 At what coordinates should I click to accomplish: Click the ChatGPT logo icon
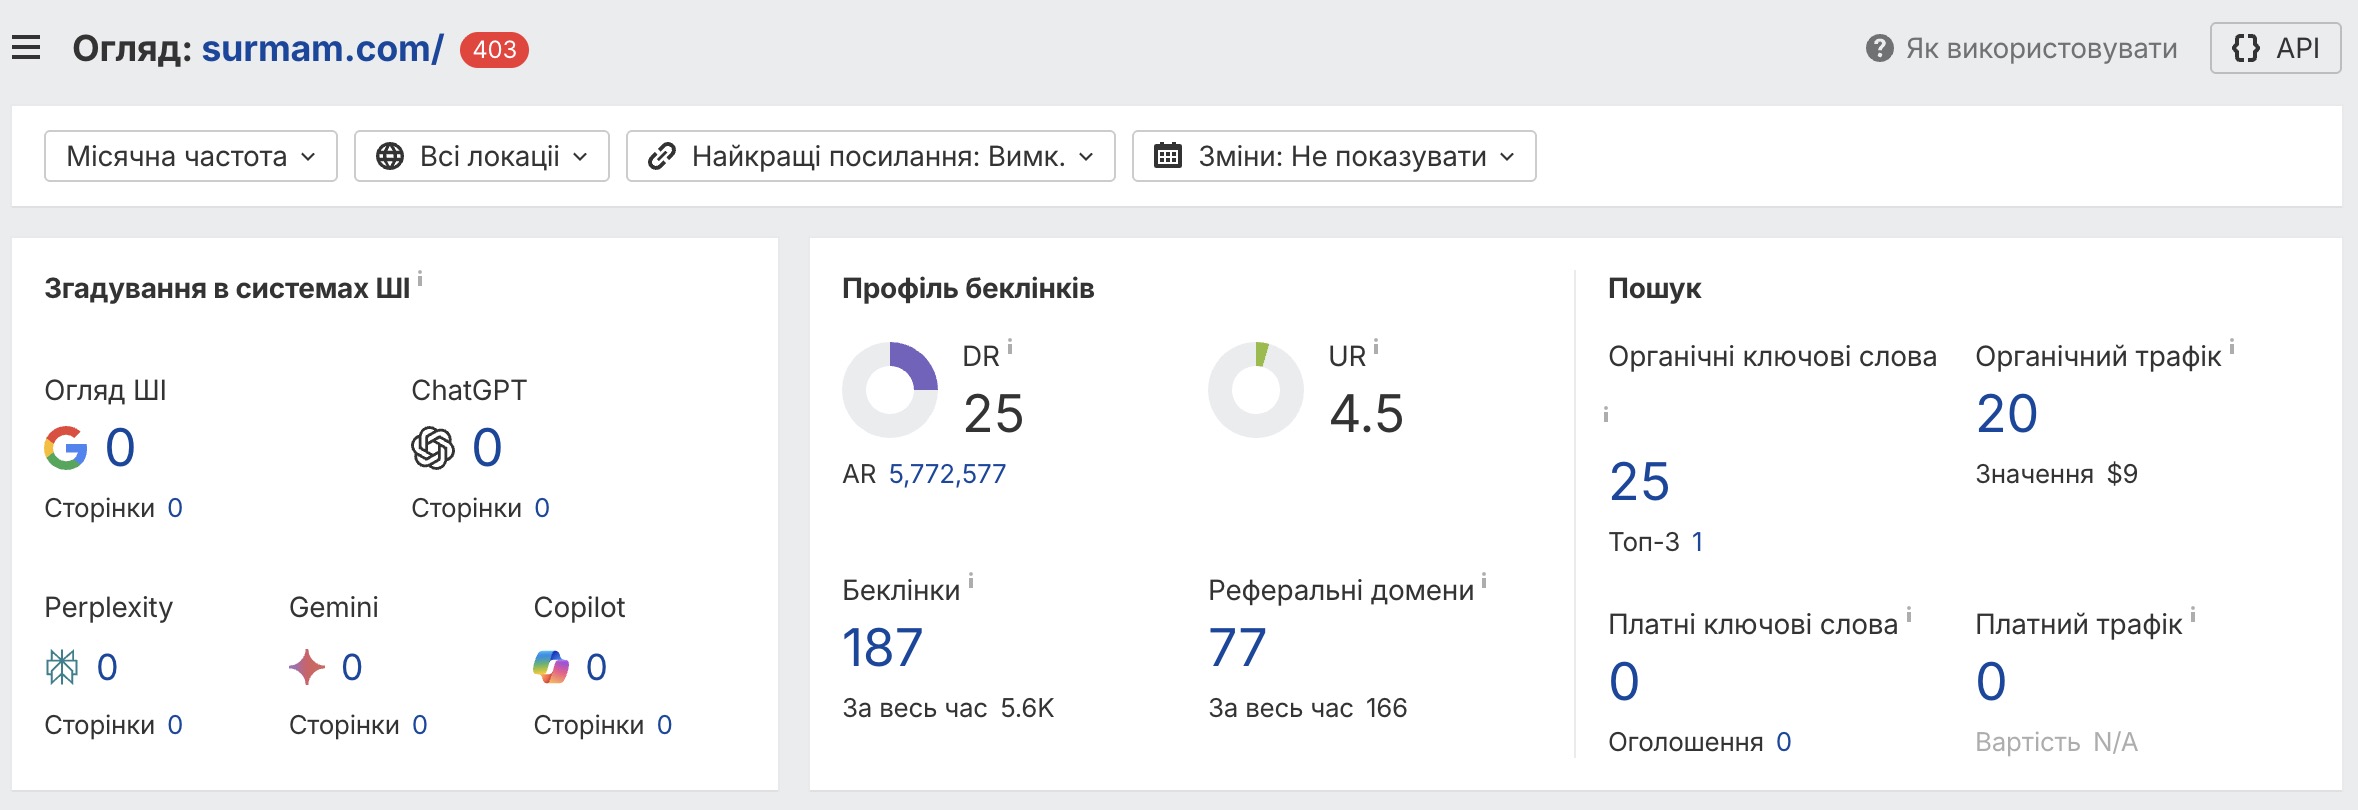(x=433, y=448)
